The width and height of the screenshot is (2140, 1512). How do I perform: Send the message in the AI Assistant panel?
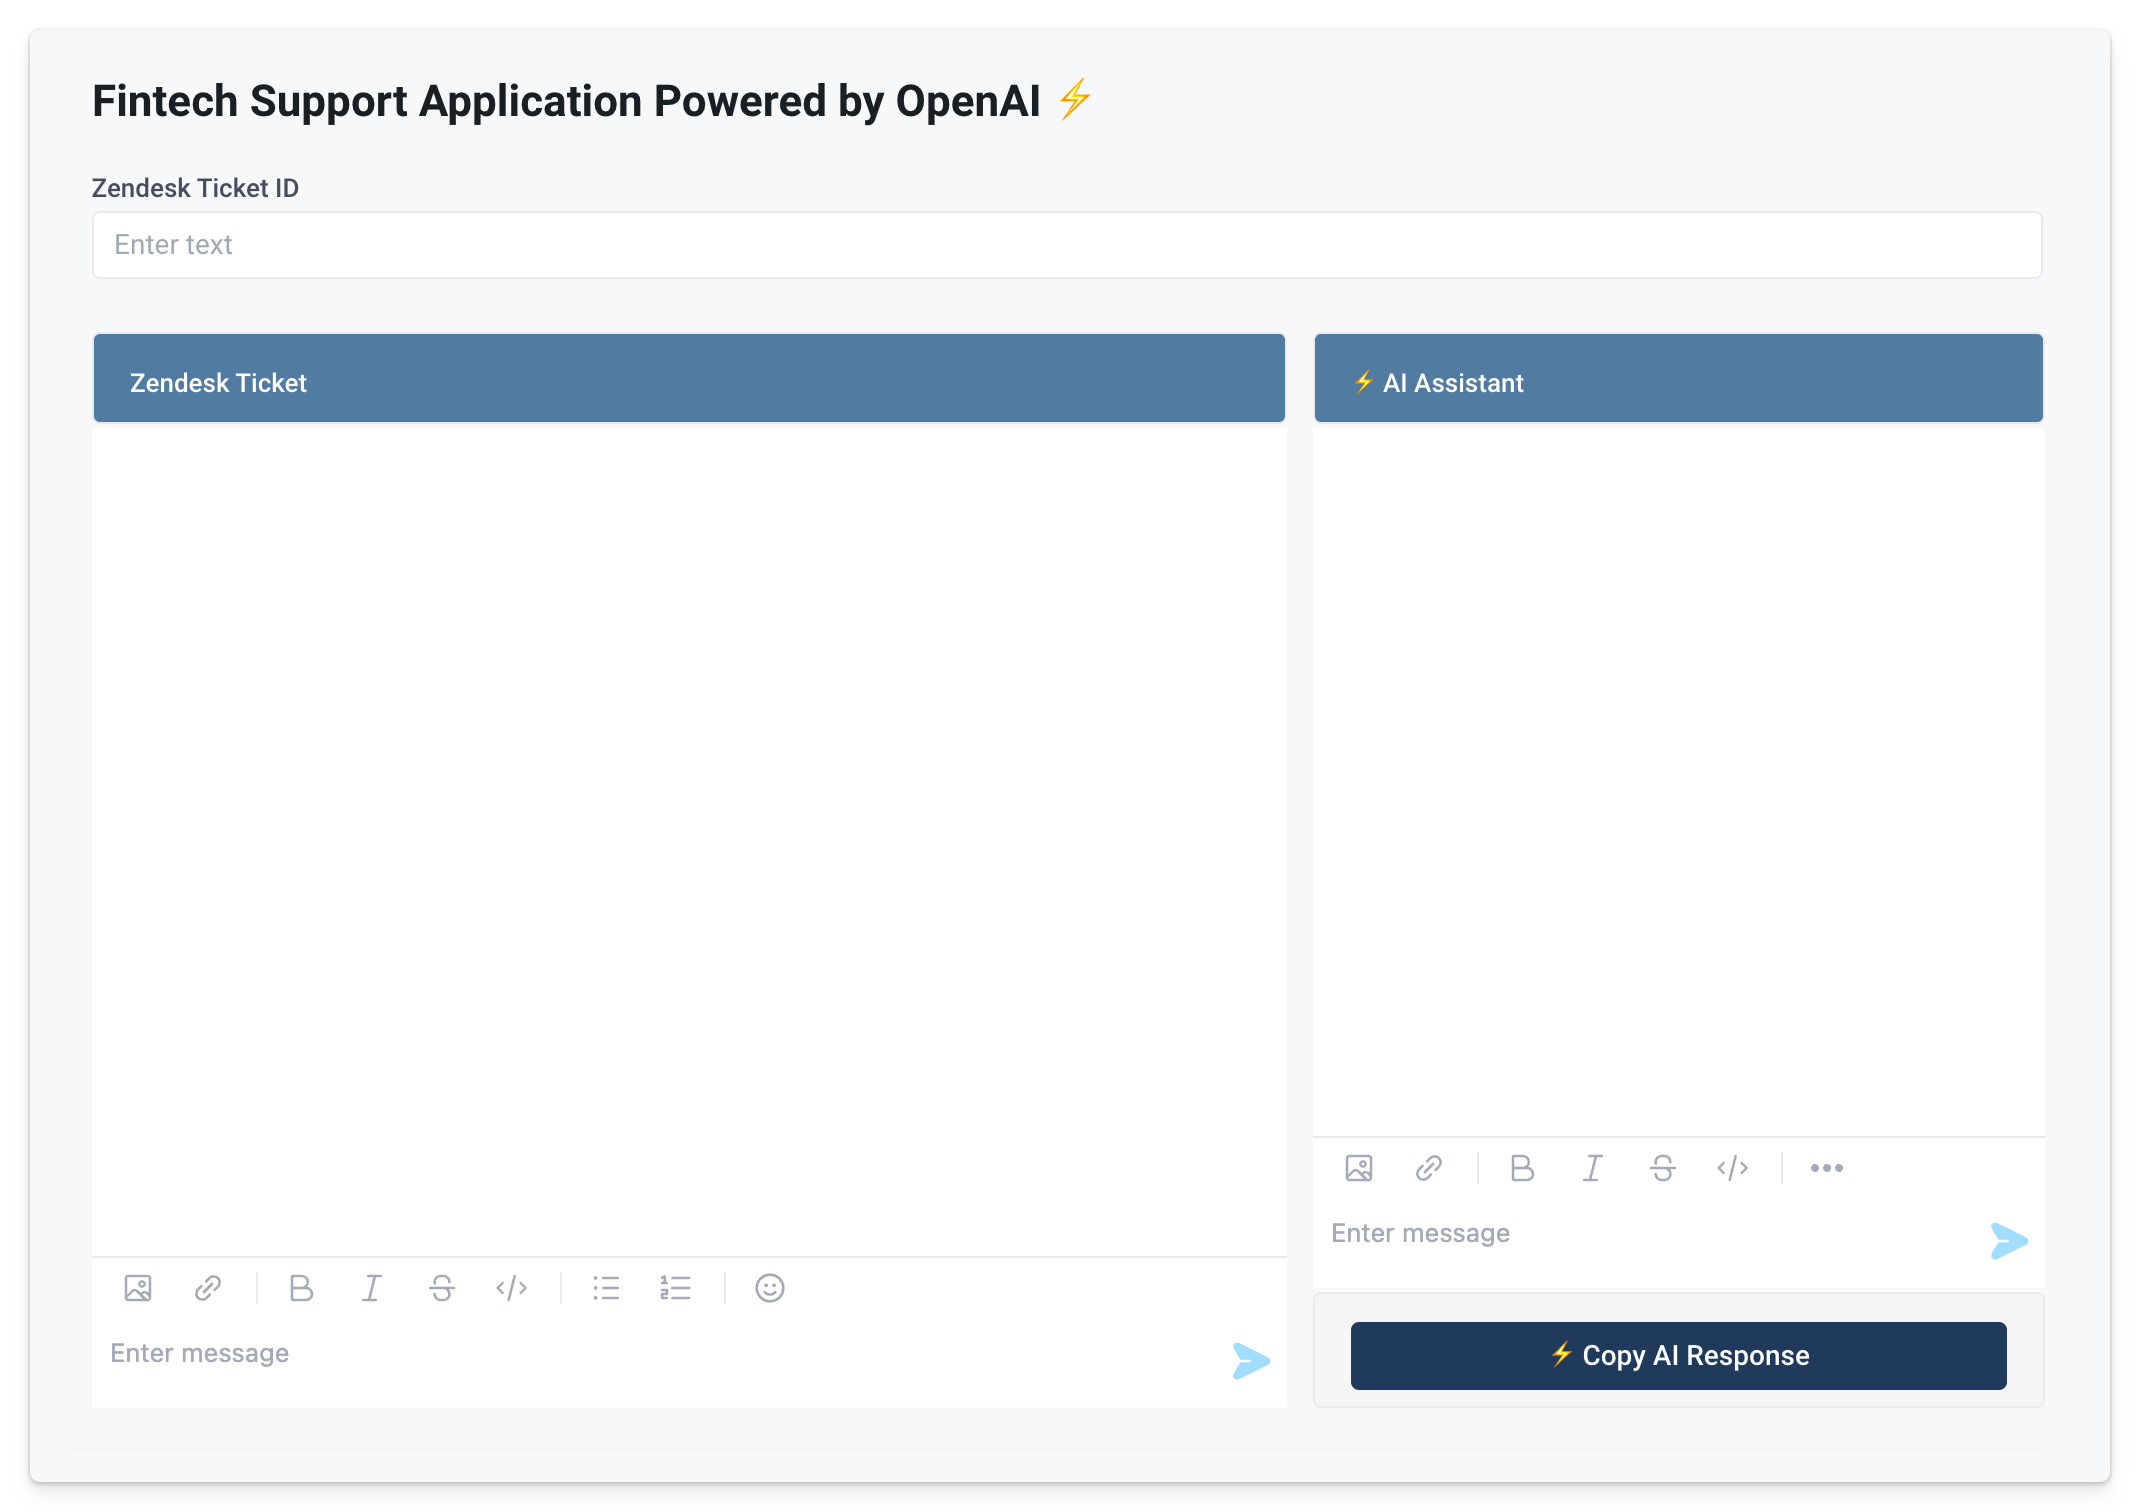click(x=2011, y=1241)
